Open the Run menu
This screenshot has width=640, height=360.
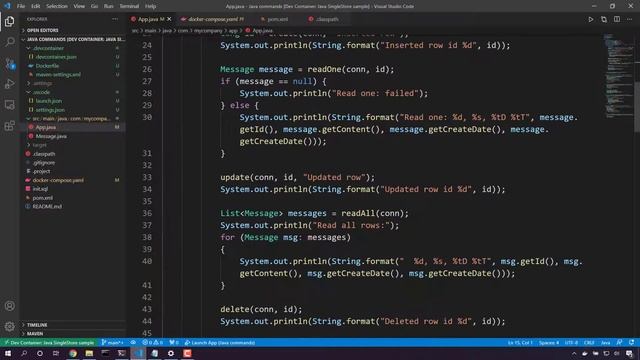coord(109,6)
